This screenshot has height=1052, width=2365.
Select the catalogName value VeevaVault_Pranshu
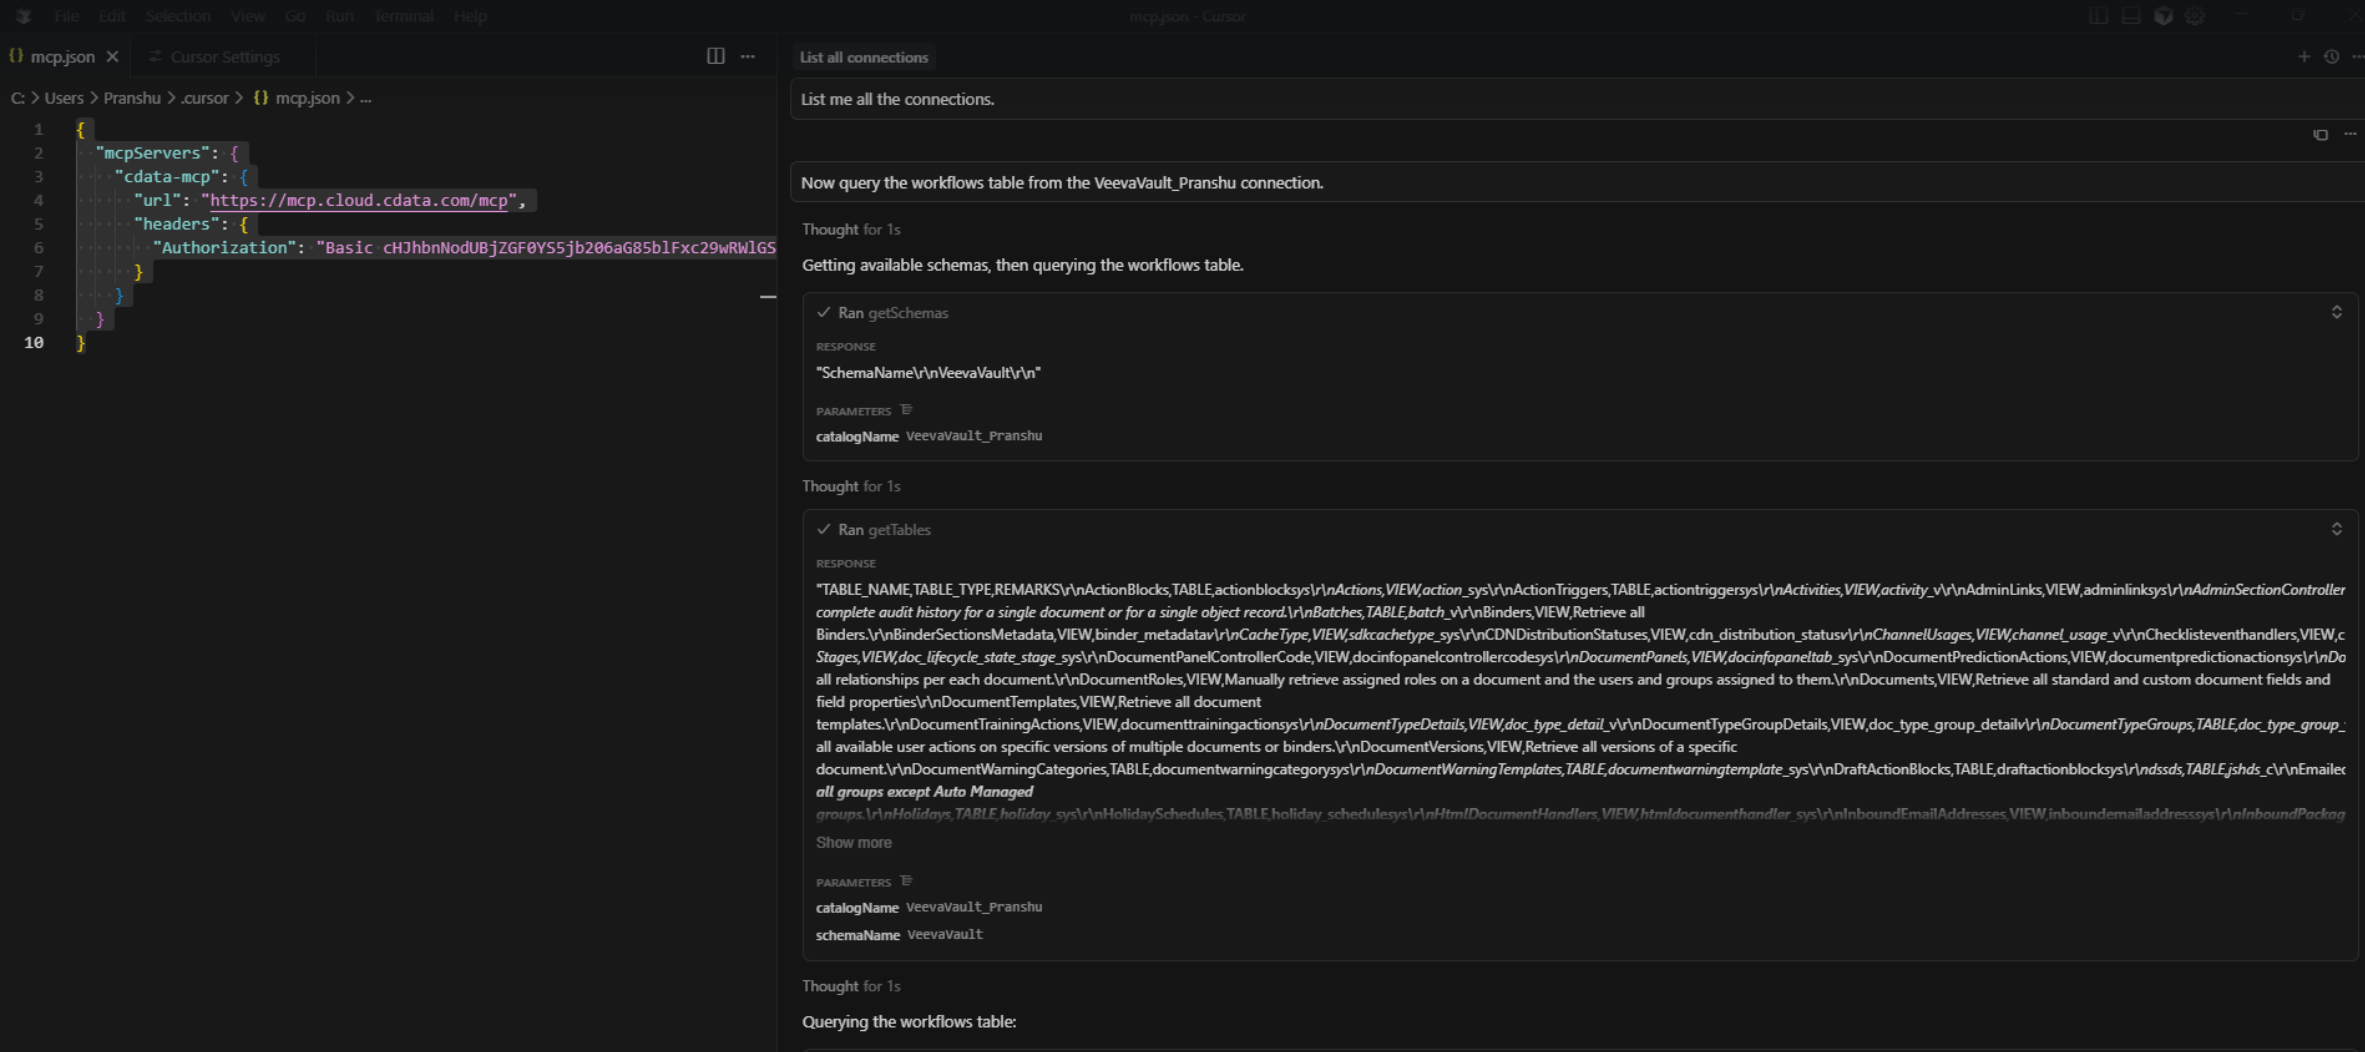pos(974,436)
